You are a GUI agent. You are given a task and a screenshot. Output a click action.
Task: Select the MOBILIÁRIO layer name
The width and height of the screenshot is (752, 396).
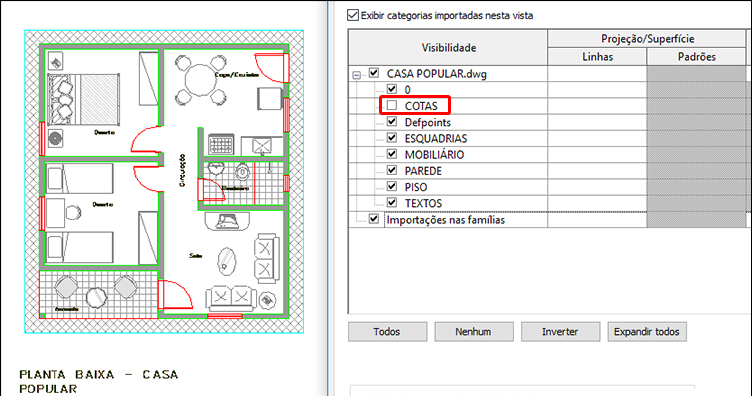434,155
